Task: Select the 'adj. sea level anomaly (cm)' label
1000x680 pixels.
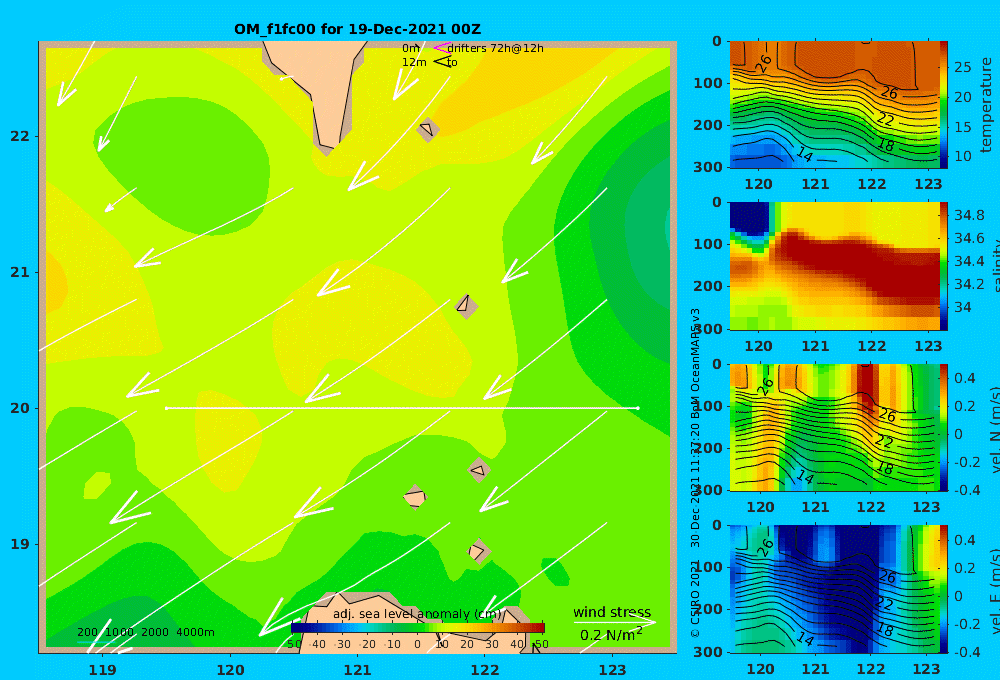Action: pyautogui.click(x=418, y=614)
